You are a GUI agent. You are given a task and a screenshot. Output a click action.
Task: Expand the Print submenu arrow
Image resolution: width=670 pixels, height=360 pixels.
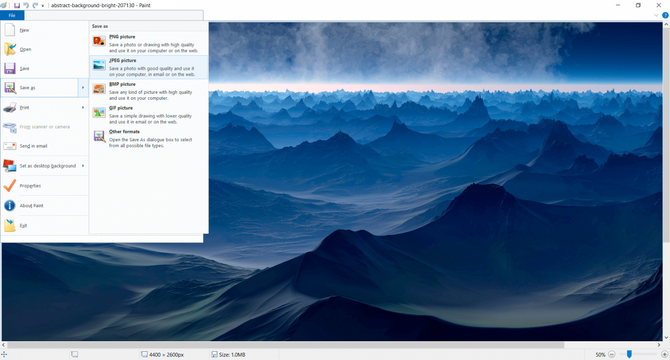click(83, 108)
